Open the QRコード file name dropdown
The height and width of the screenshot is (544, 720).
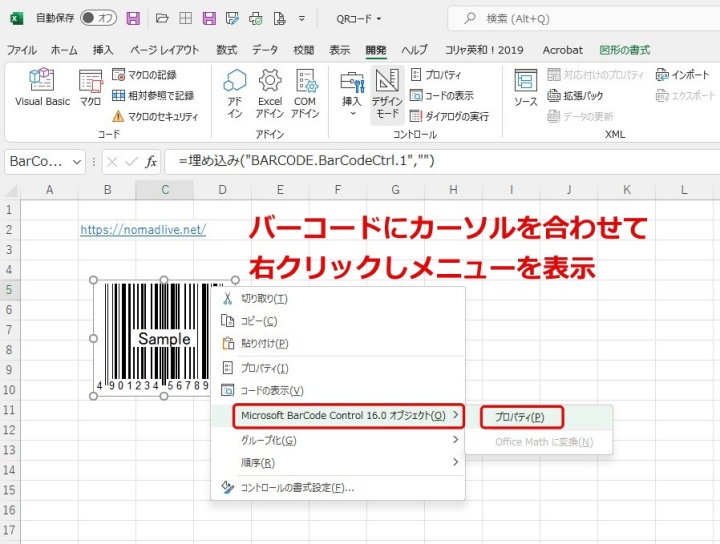point(359,19)
